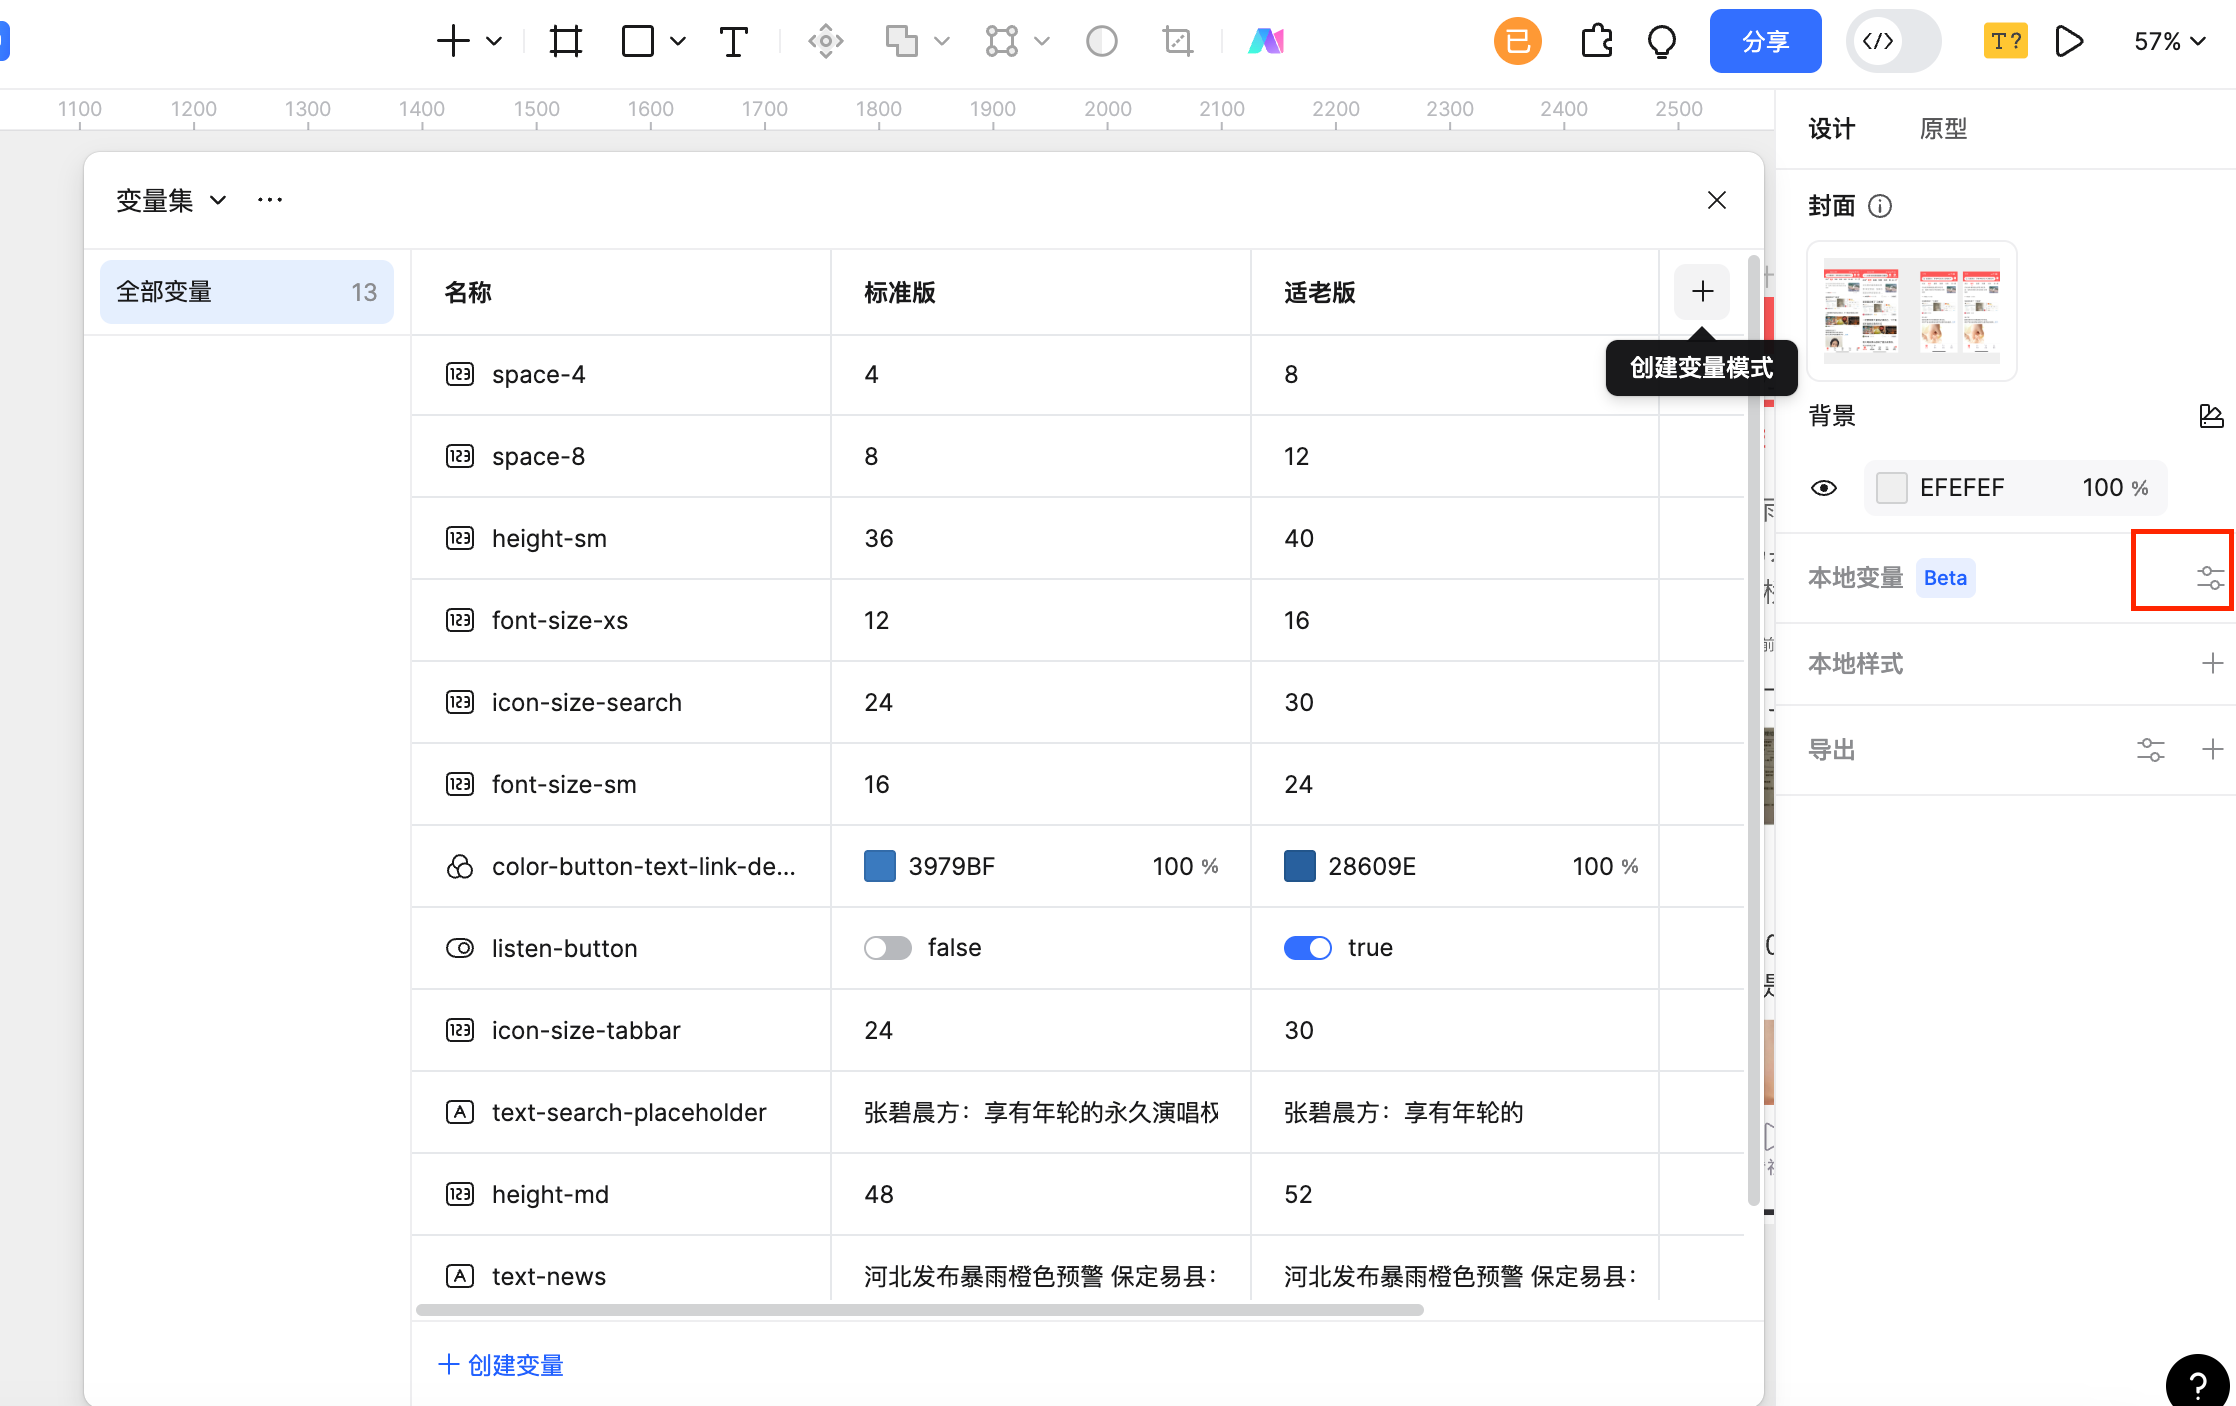Start prototype playback with play icon

tap(2069, 41)
